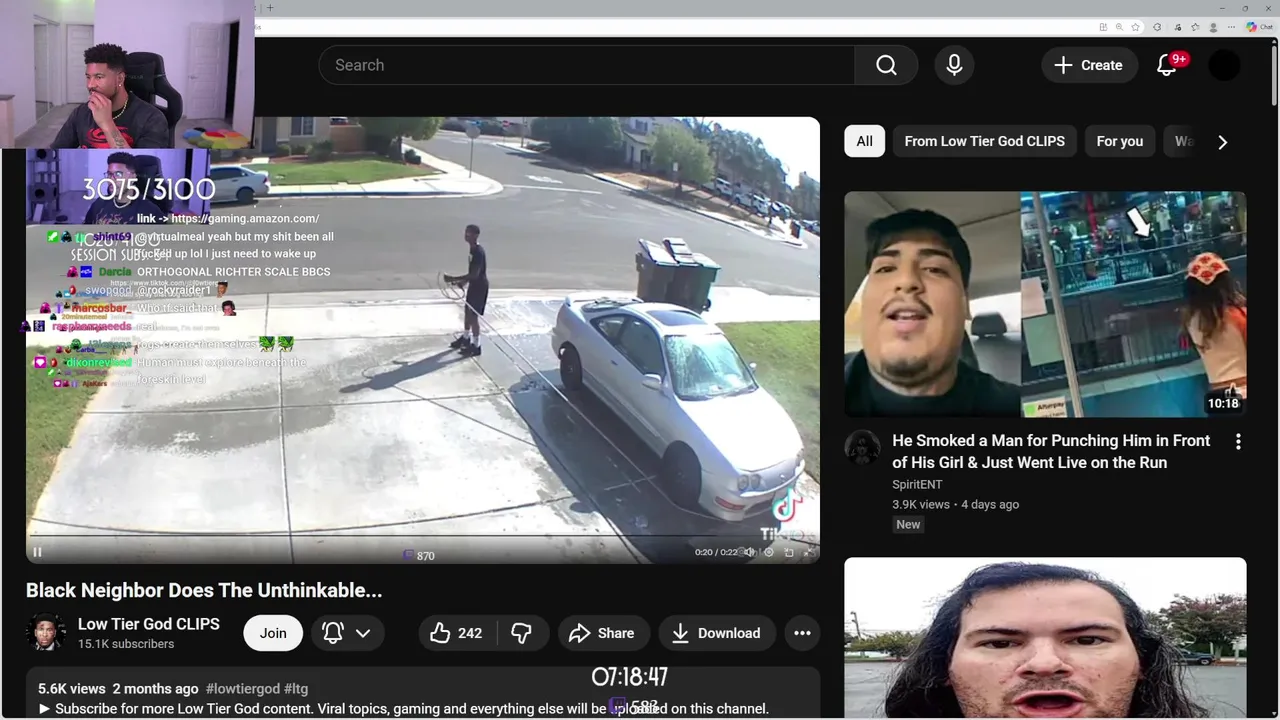Select the For you chip
1280x720 pixels.
pyautogui.click(x=1120, y=141)
